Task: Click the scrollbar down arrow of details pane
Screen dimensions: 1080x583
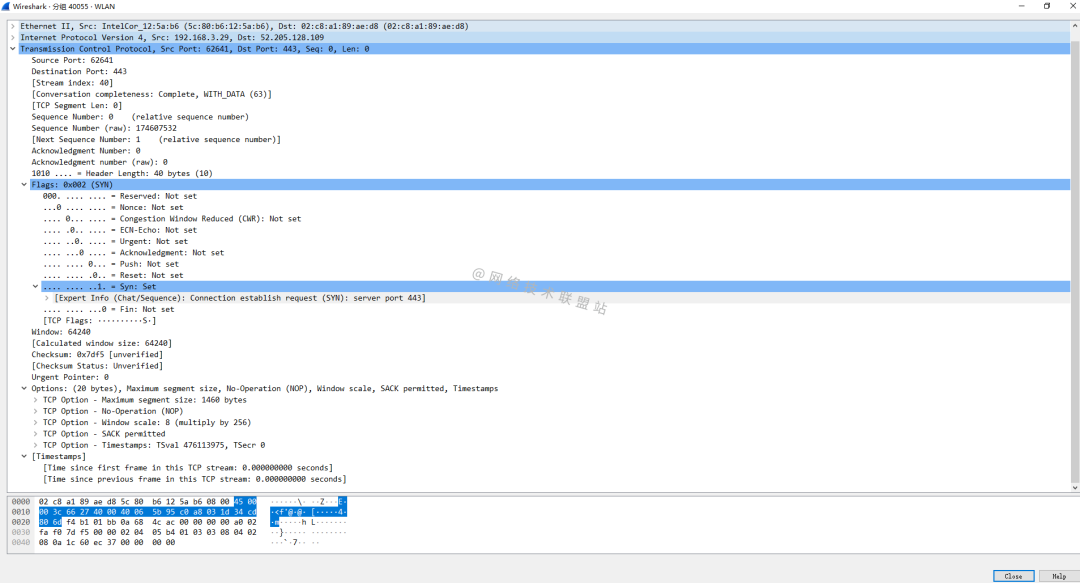Action: 1074,487
